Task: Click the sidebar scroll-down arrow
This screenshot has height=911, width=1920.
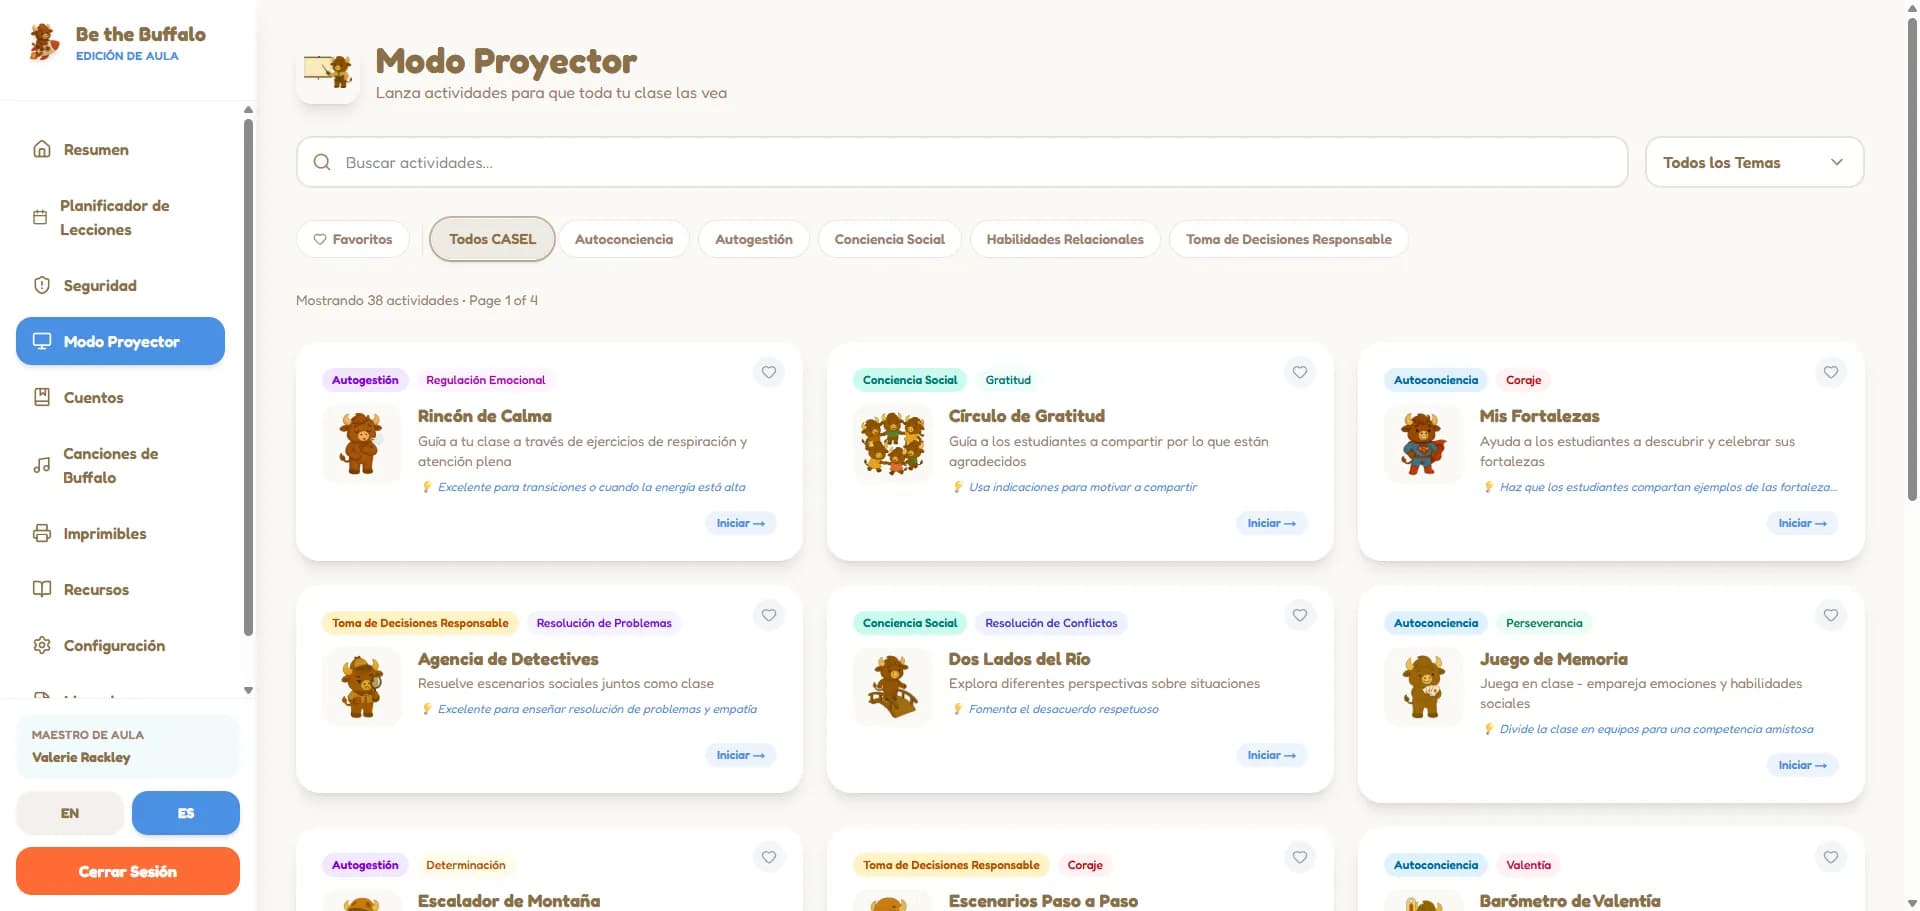Action: click(248, 690)
